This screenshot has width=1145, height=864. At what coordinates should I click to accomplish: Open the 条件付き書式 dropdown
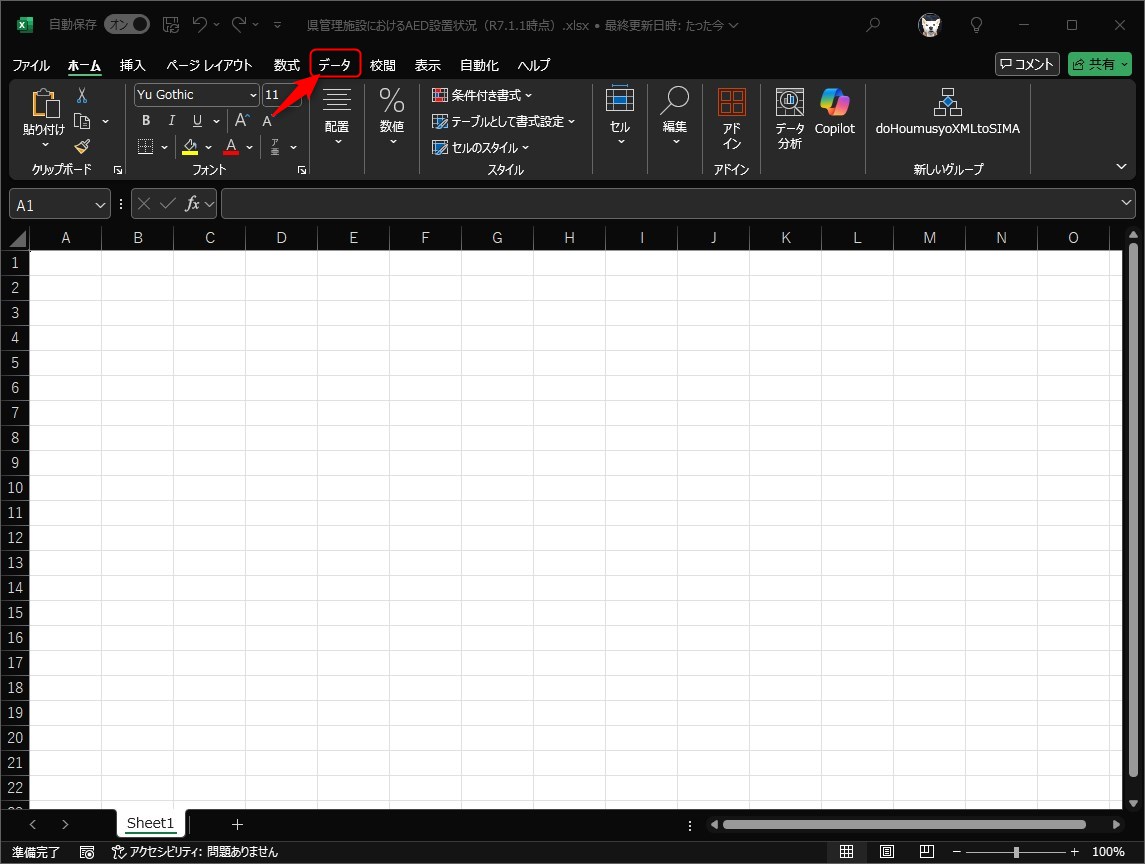click(482, 95)
